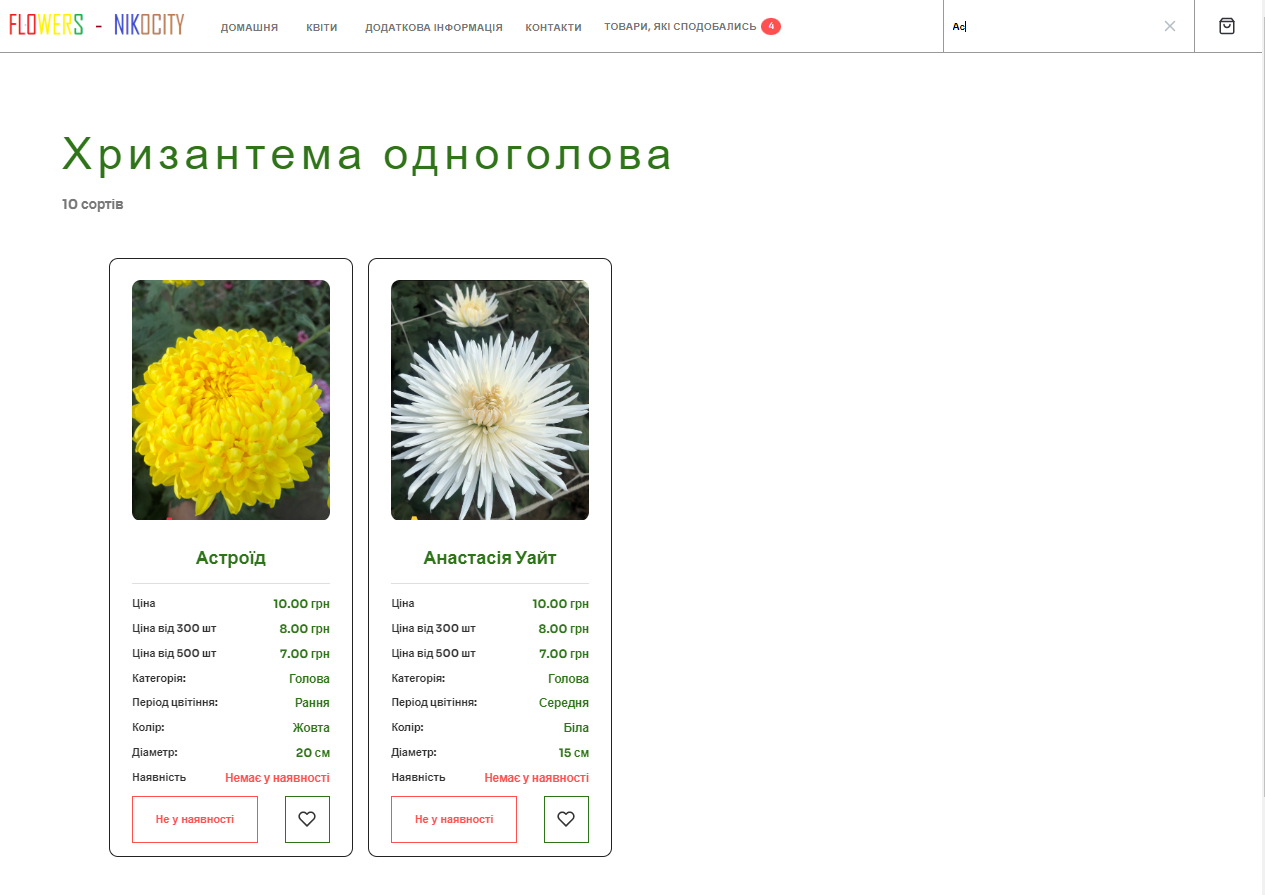Image resolution: width=1265 pixels, height=895 pixels.
Task: Click the Анастасія Уайт product title
Action: (x=490, y=558)
